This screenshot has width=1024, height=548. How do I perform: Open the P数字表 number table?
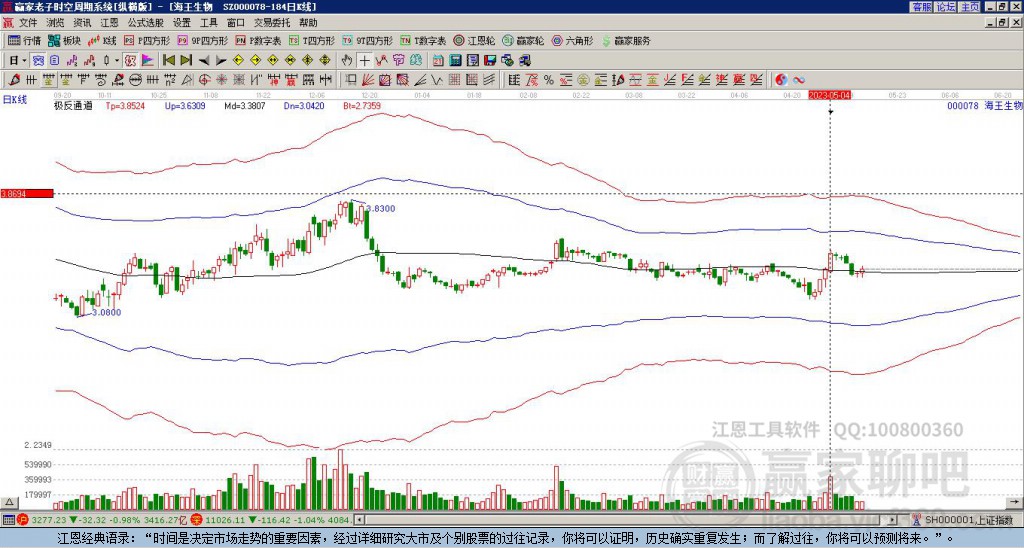(258, 40)
